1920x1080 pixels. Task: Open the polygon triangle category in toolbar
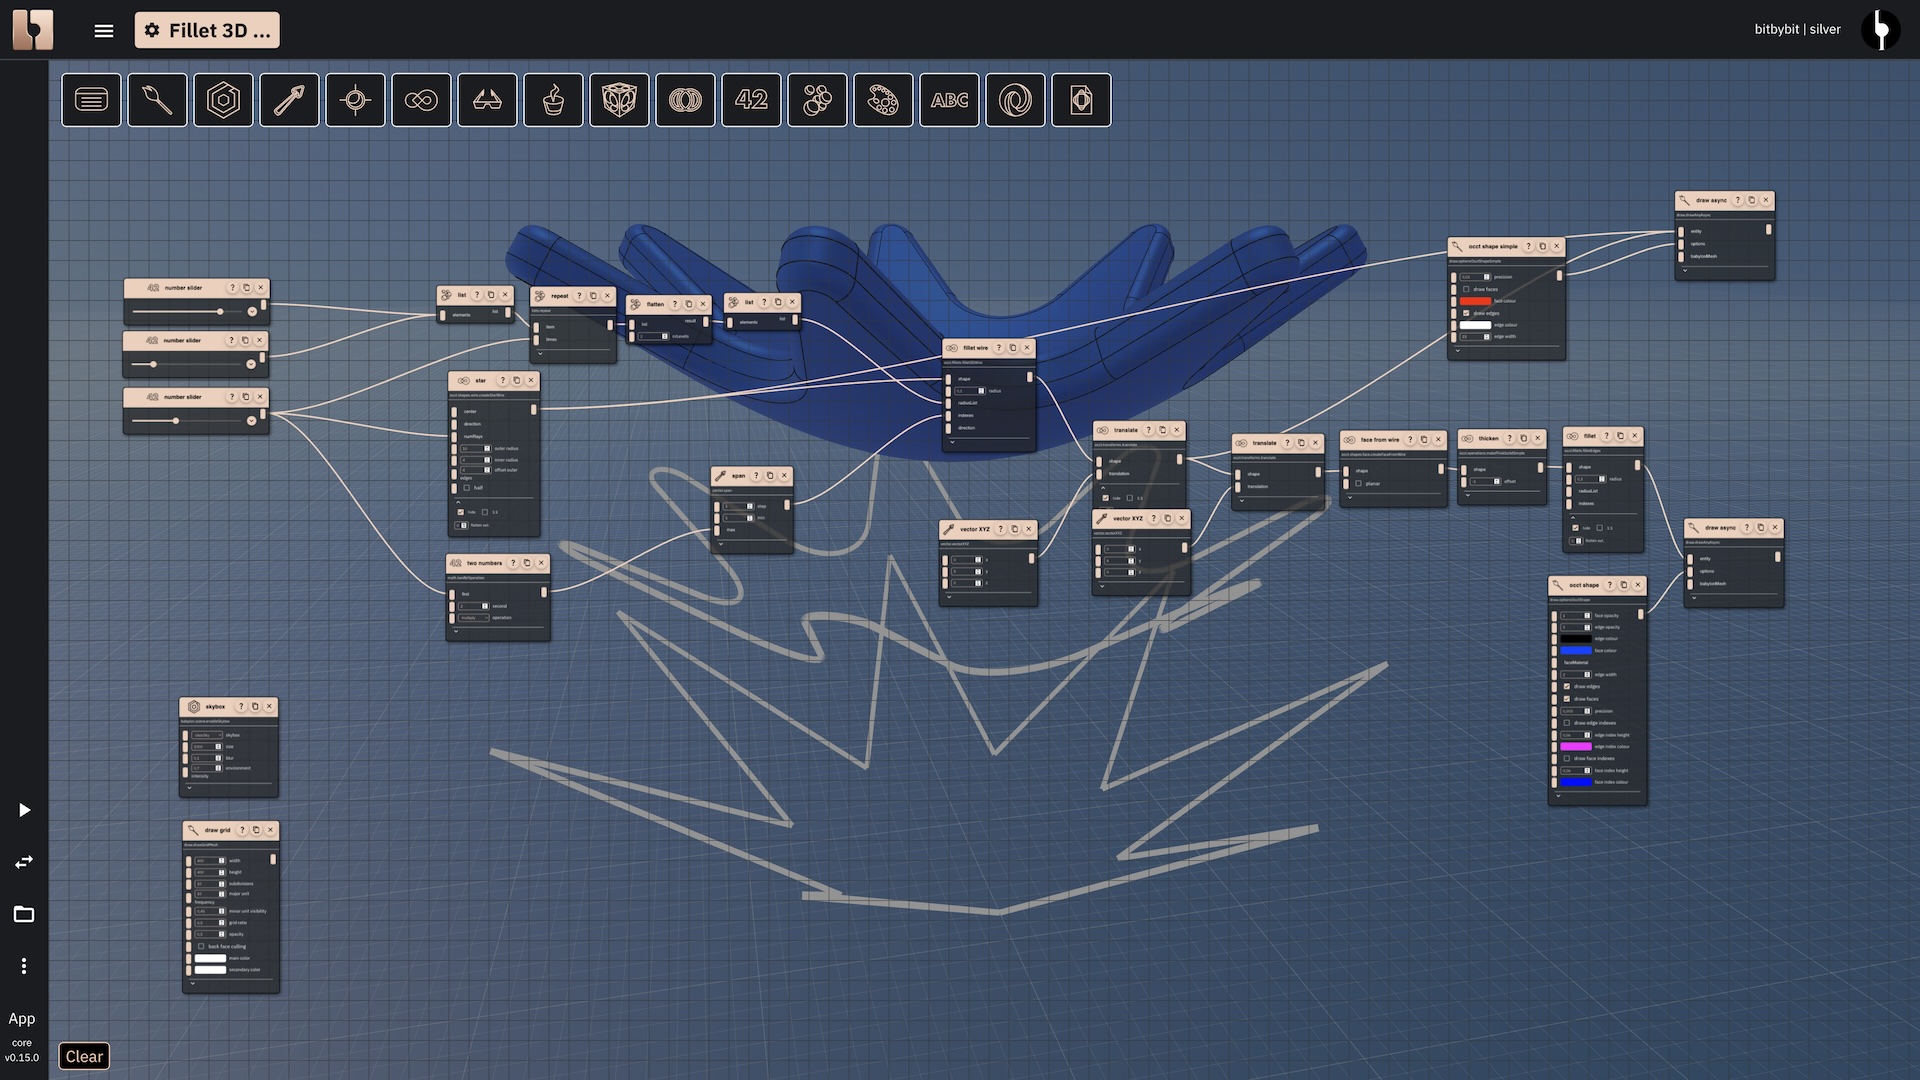(487, 100)
